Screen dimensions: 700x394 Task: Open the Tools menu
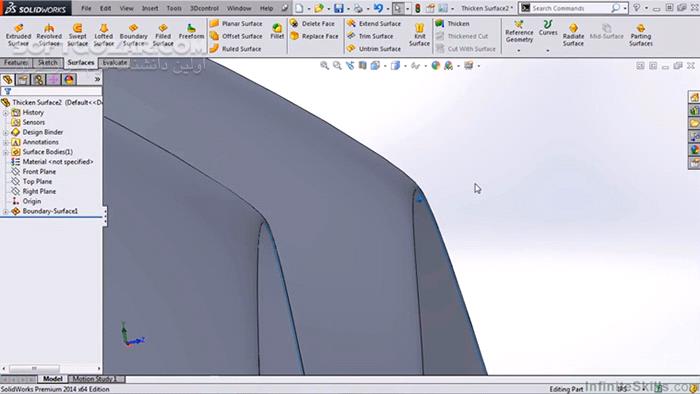pos(174,8)
